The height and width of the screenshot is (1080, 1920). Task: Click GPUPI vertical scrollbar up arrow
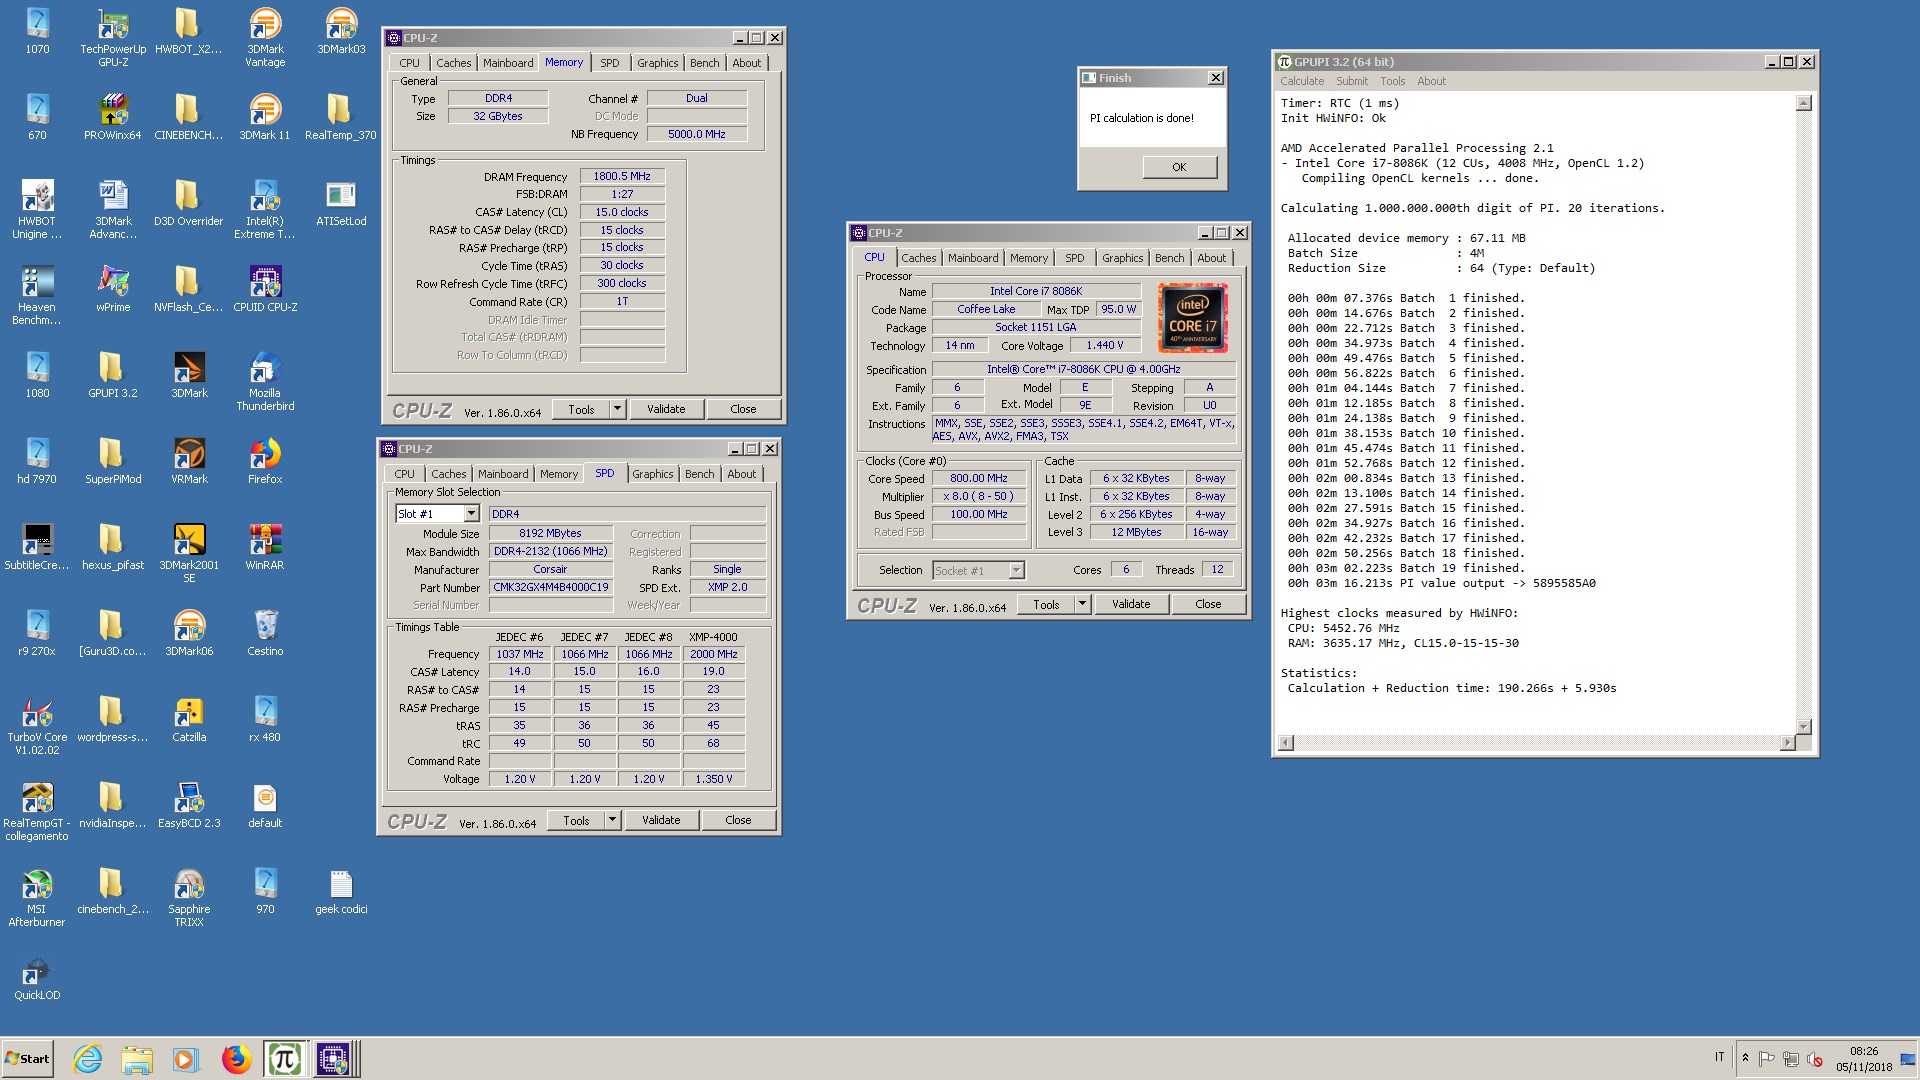(1804, 103)
